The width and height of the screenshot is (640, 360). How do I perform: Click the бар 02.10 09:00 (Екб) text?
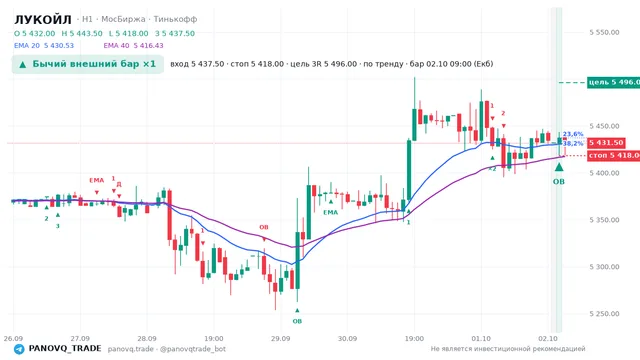point(451,64)
